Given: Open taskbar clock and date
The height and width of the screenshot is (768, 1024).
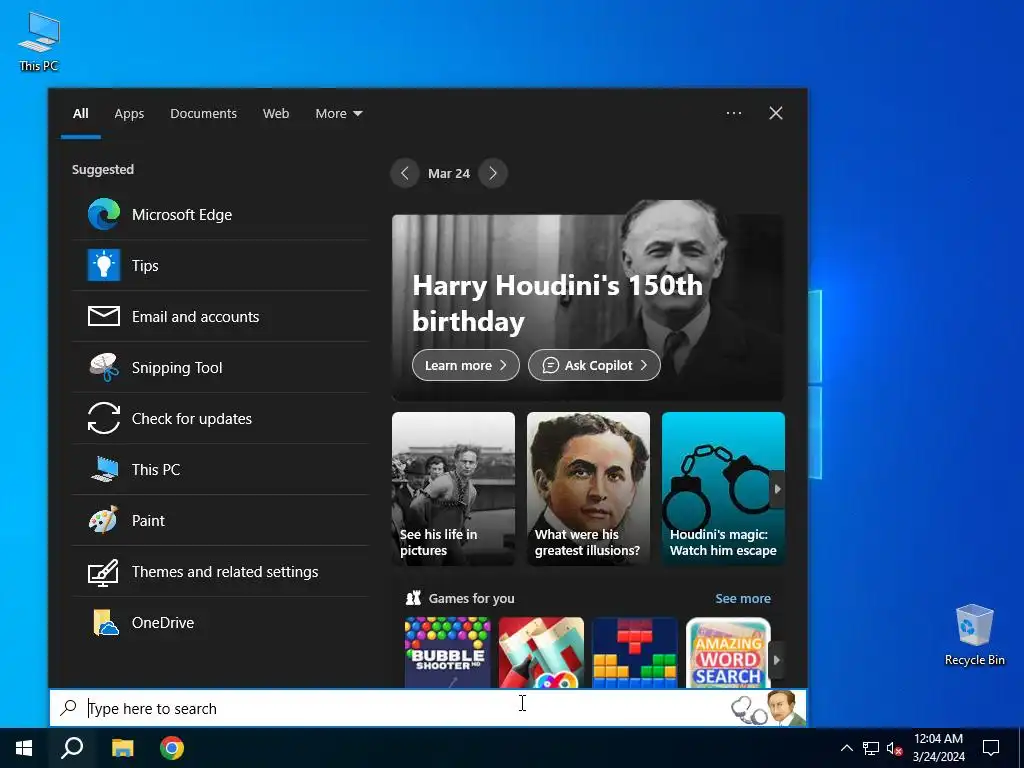Looking at the screenshot, I should pyautogui.click(x=938, y=748).
